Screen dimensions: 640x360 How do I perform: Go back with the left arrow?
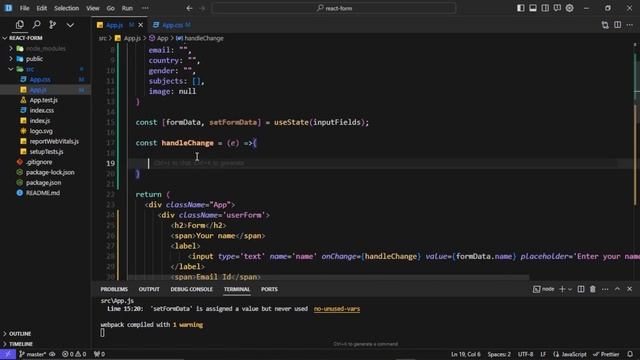tap(189, 8)
